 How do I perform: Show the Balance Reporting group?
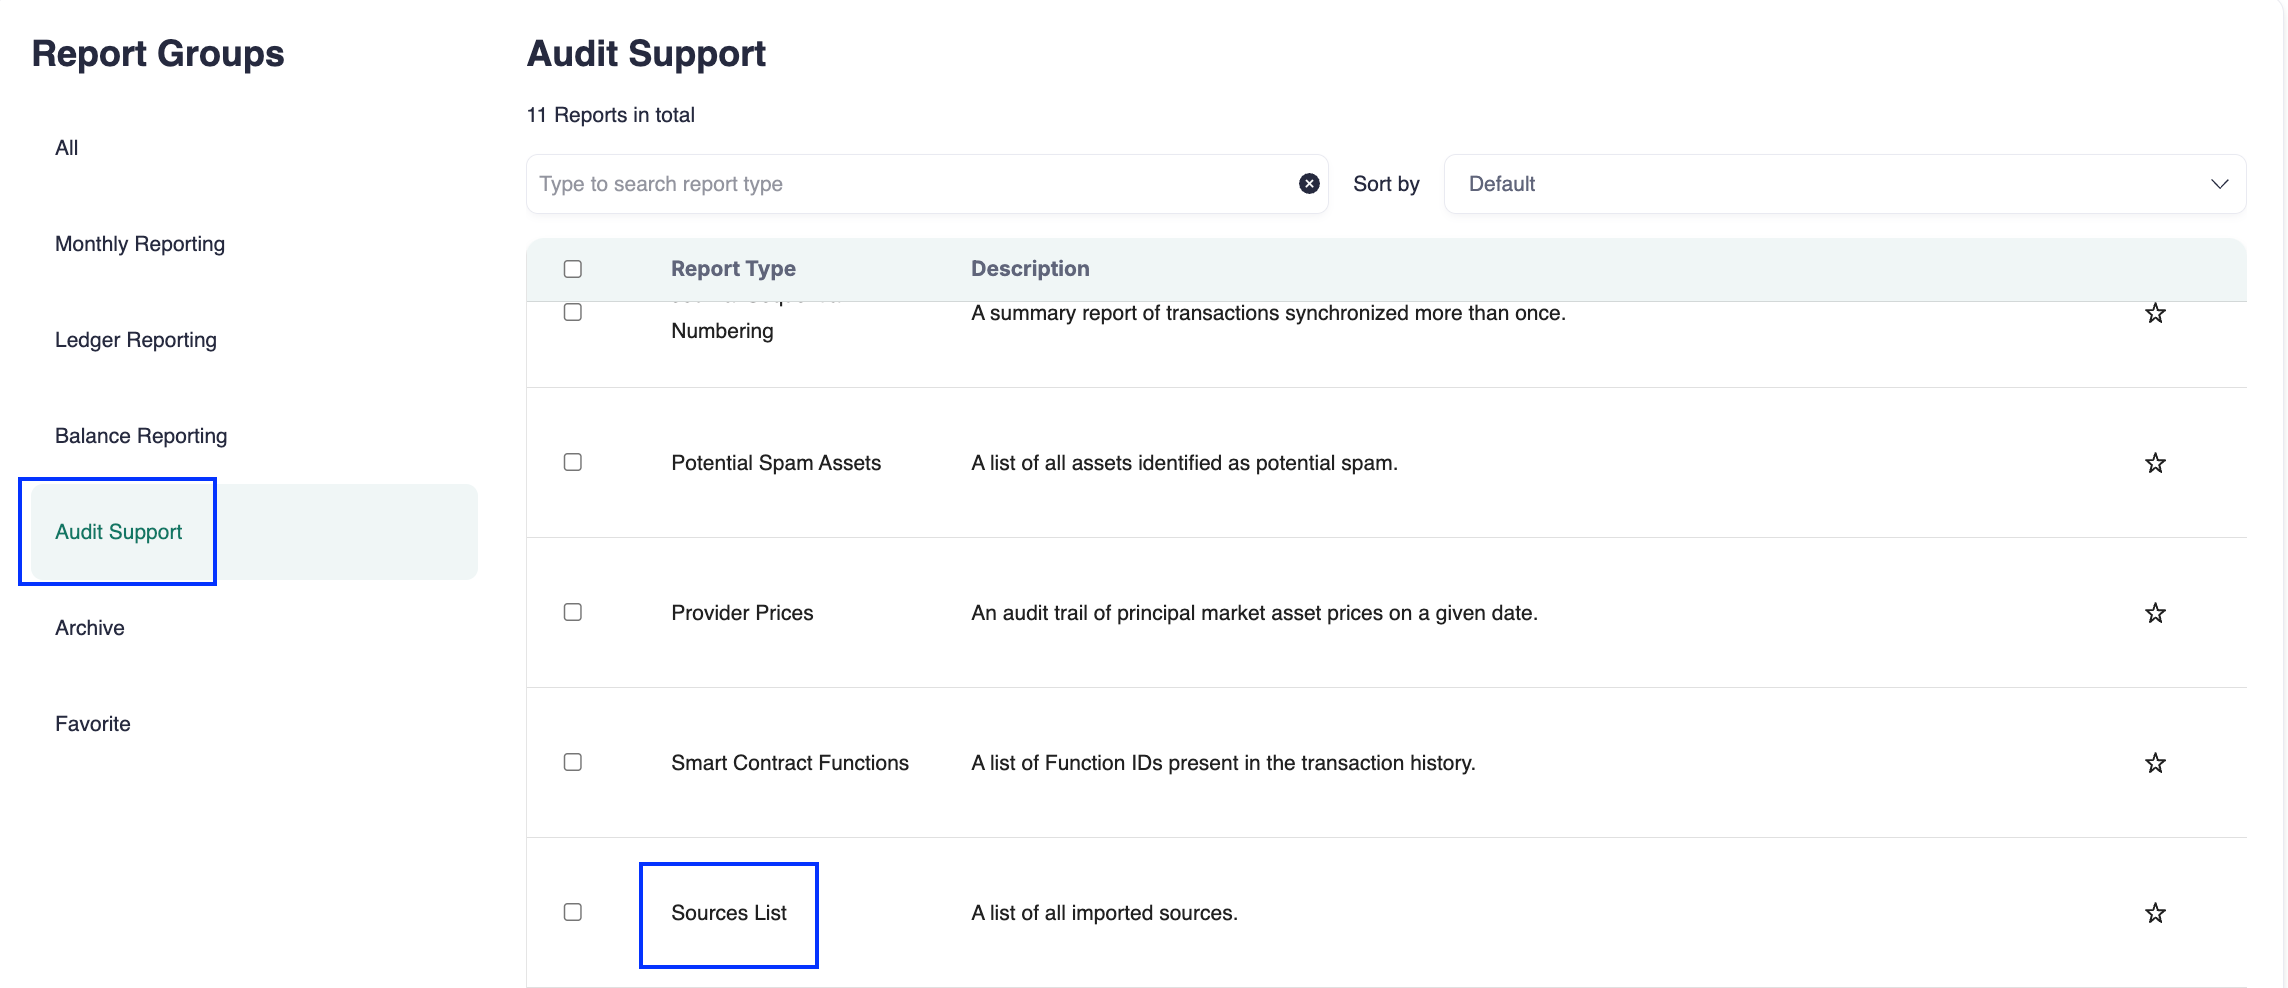pos(141,436)
